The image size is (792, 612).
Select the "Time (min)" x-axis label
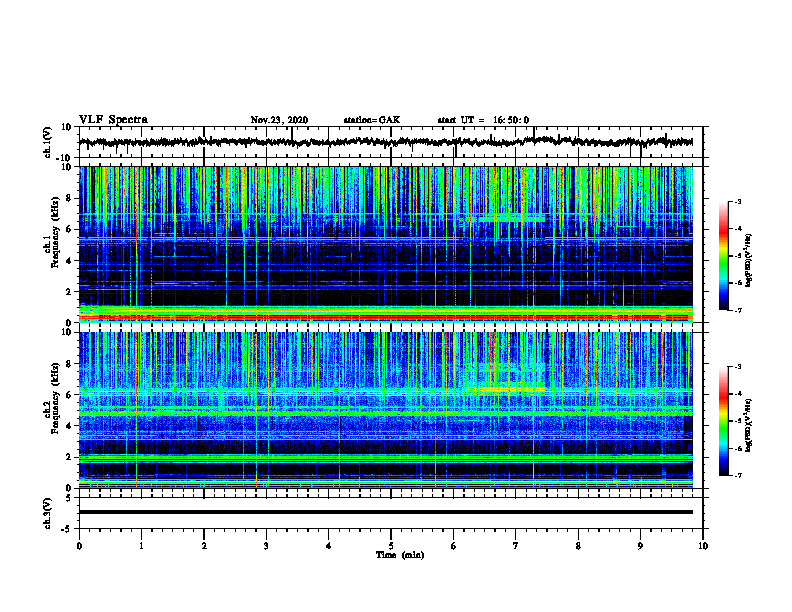400,555
